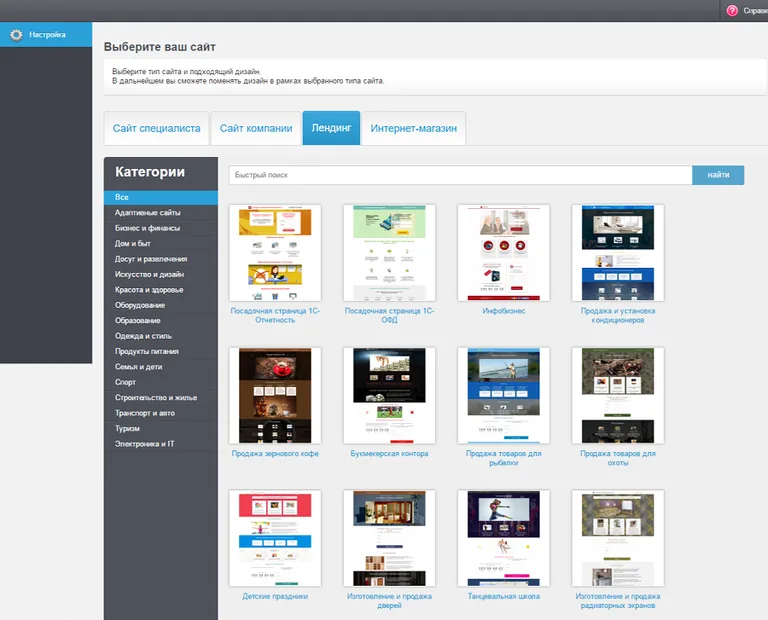Click the gear icon next to Настройка
This screenshot has width=768, height=620.
coord(15,35)
